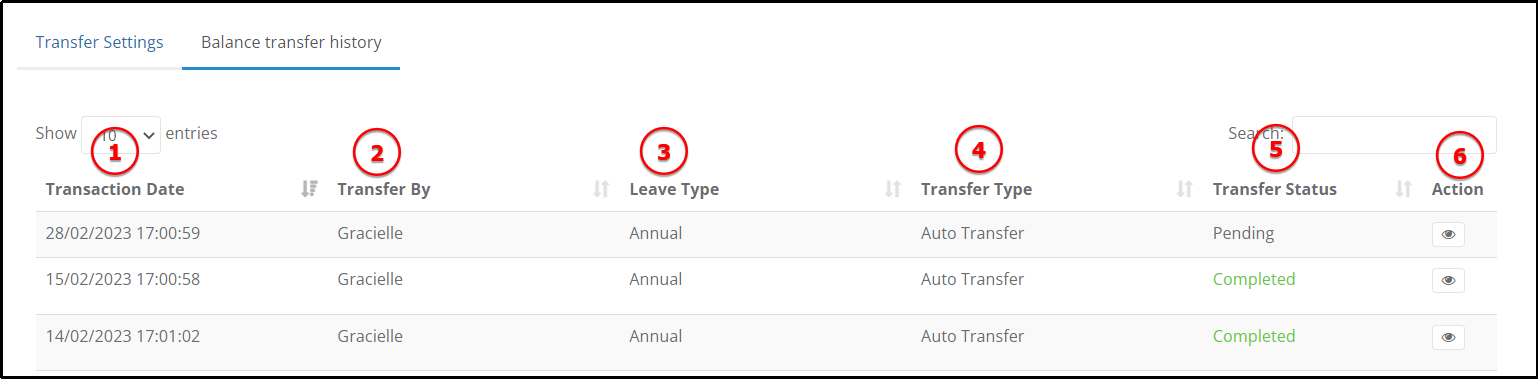This screenshot has width=1538, height=379.
Task: Sort by Leave Type sort arrows
Action: pyautogui.click(x=893, y=189)
